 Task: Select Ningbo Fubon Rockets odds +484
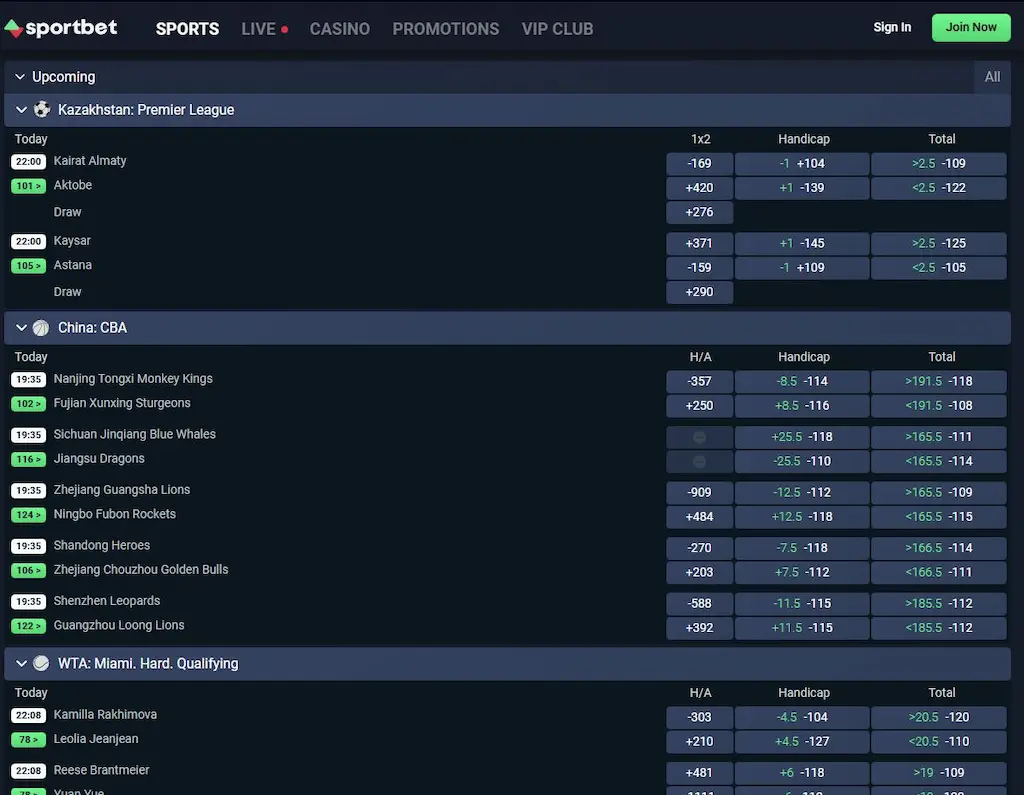(x=699, y=517)
